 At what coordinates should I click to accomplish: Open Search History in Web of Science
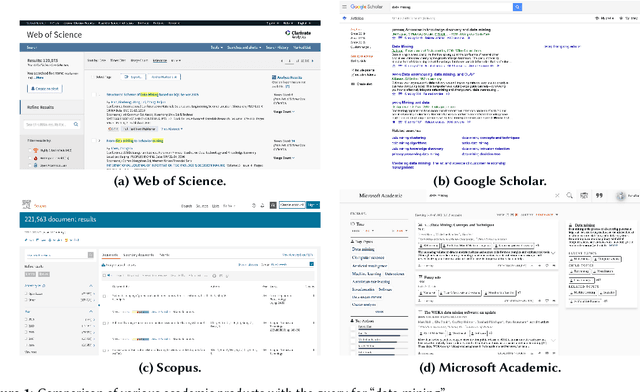pos(277,47)
